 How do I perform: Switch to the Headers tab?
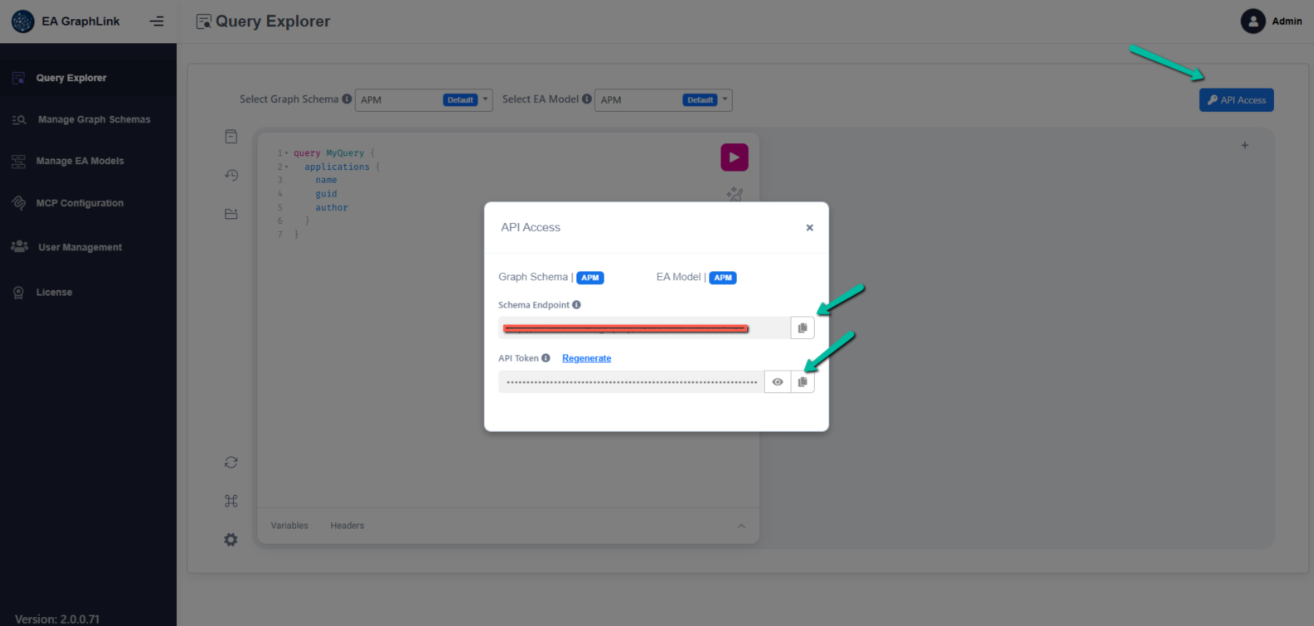click(347, 524)
